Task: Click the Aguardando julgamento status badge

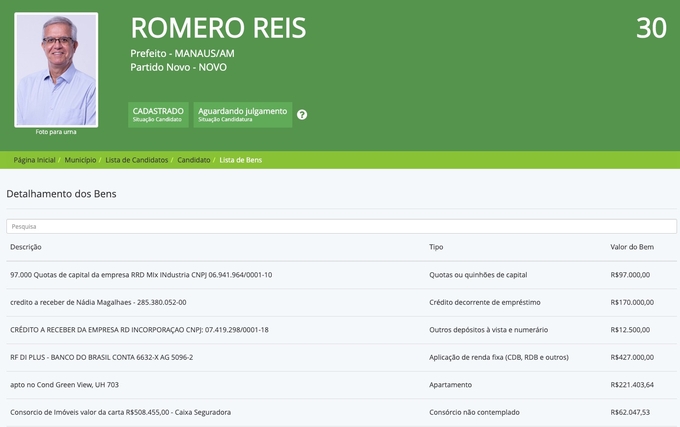Action: pyautogui.click(x=242, y=115)
